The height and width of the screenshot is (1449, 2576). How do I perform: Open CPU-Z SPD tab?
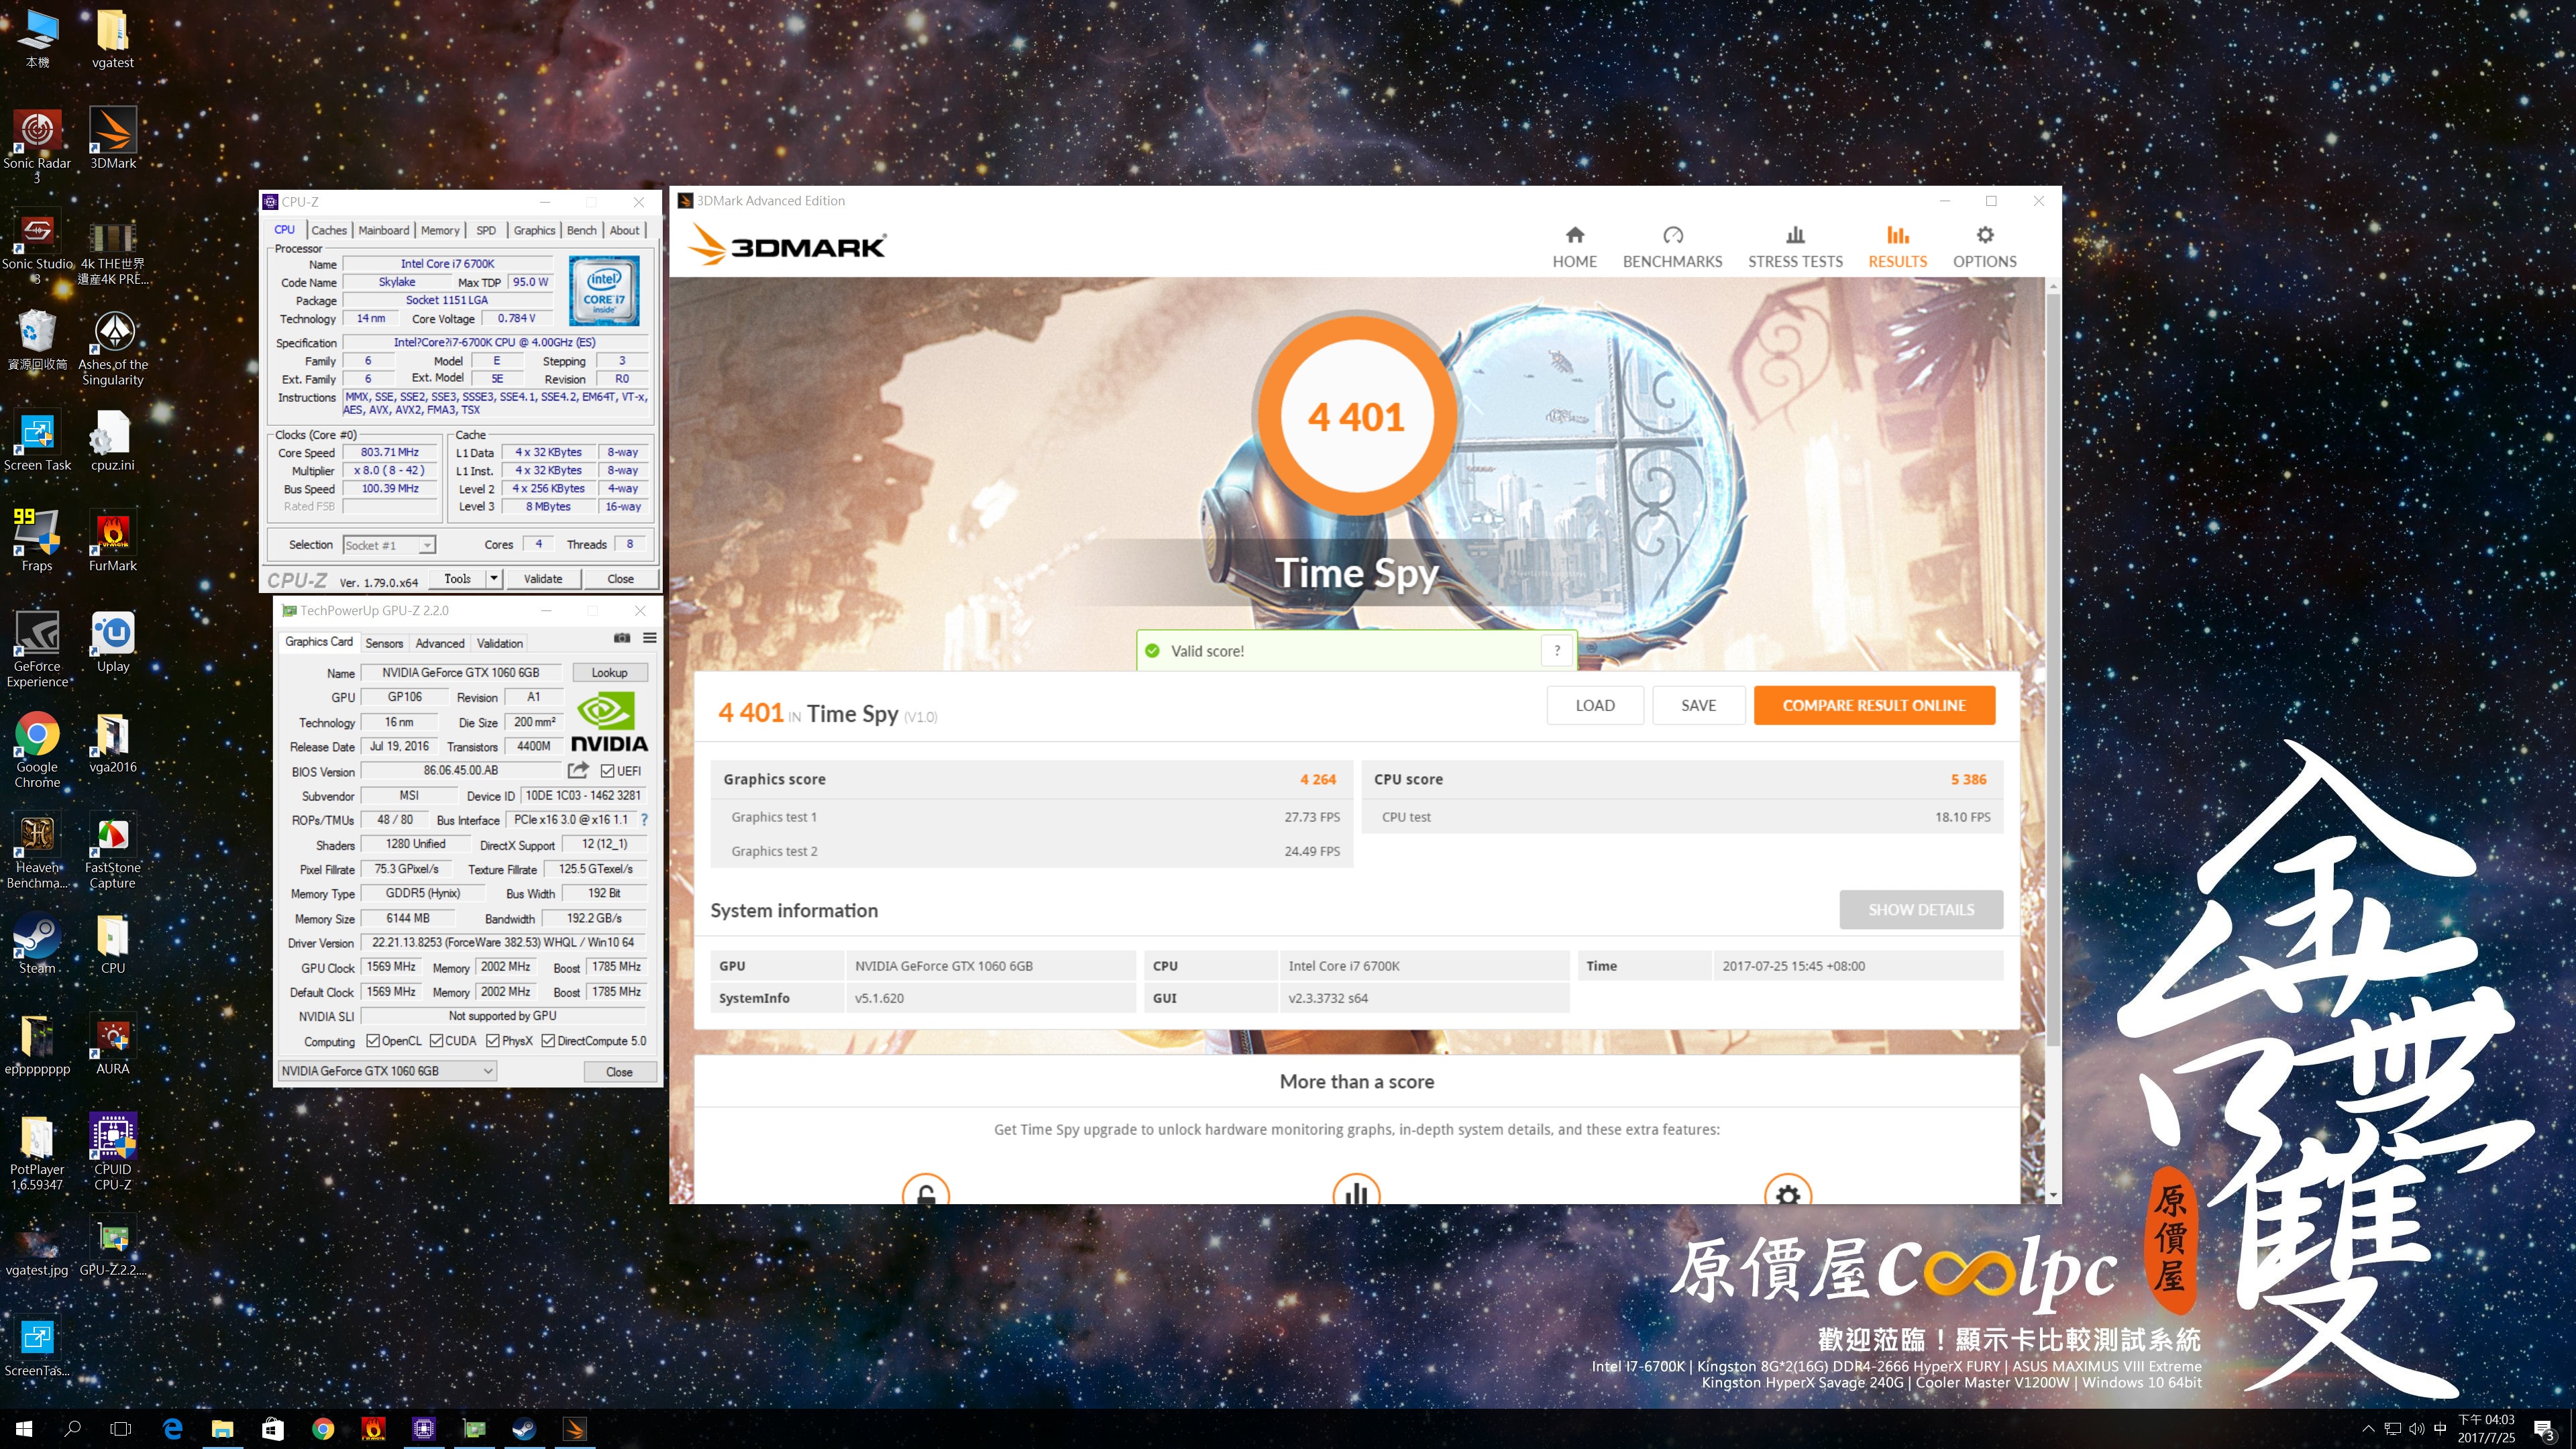pos(486,230)
